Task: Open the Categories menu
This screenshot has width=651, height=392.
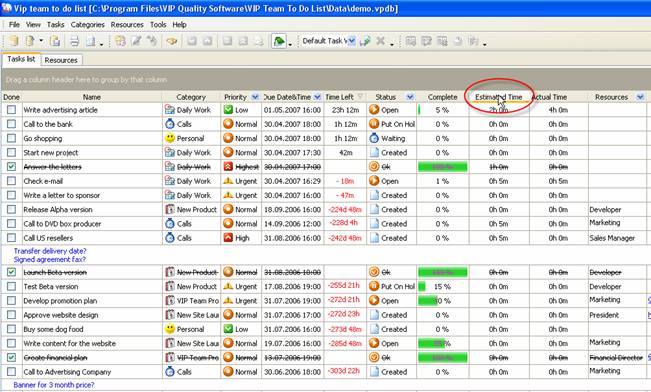Action: click(88, 24)
